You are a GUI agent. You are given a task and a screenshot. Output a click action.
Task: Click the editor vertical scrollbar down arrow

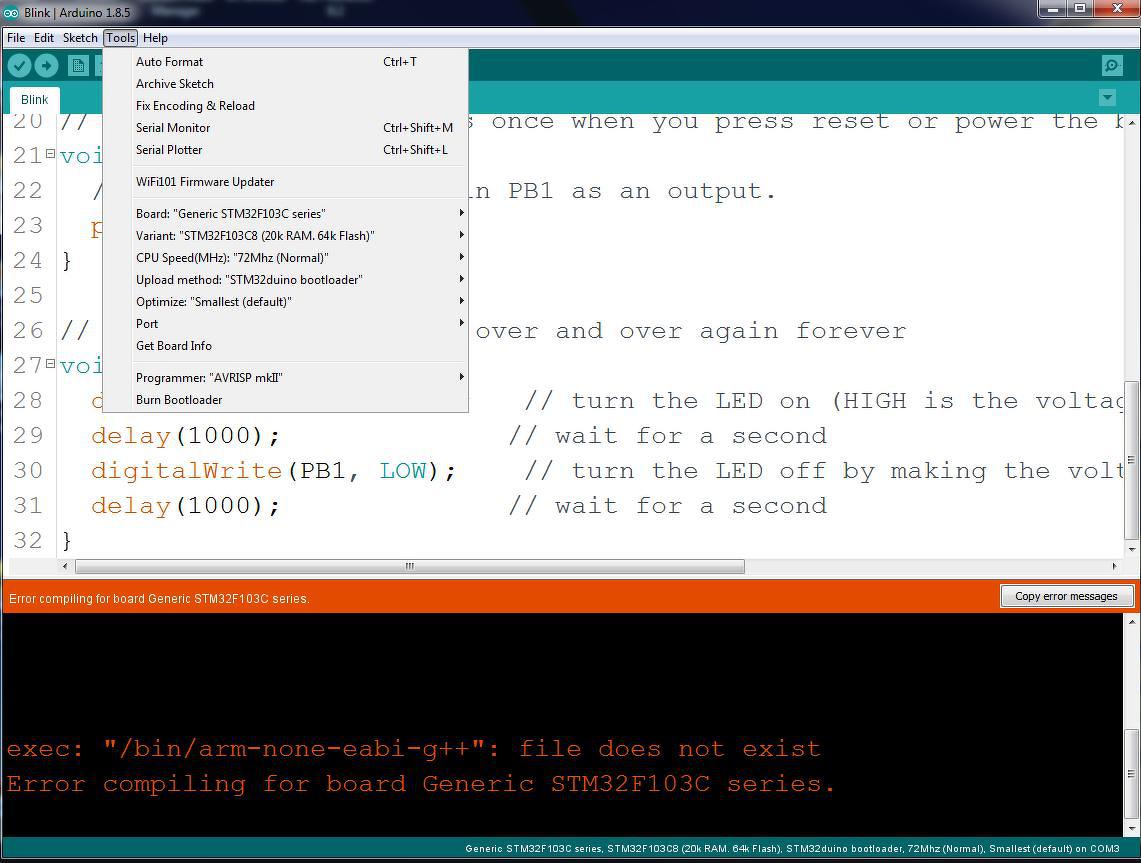click(x=1131, y=549)
